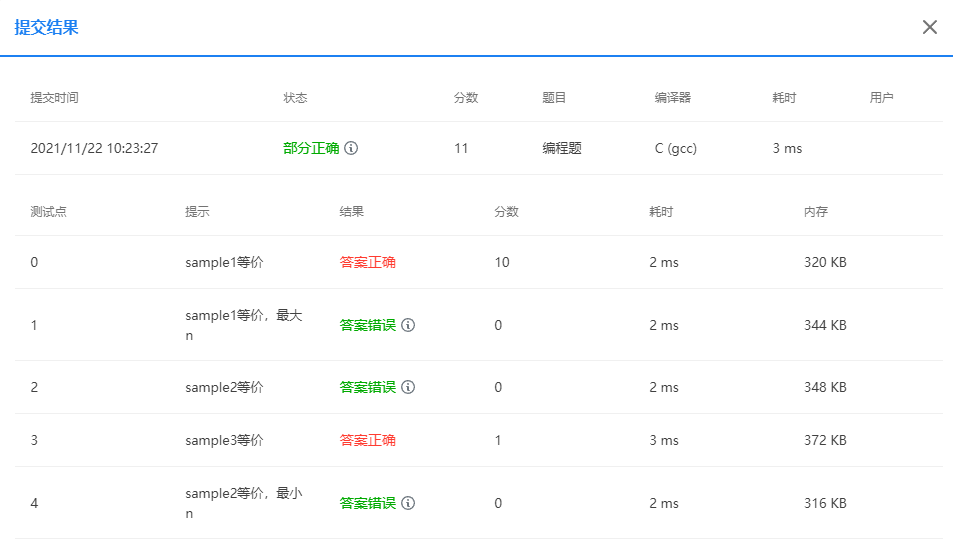Viewport: 953px width, 546px height.
Task: Click submission time 2021/11/22 10:23:27
Action: [94, 148]
